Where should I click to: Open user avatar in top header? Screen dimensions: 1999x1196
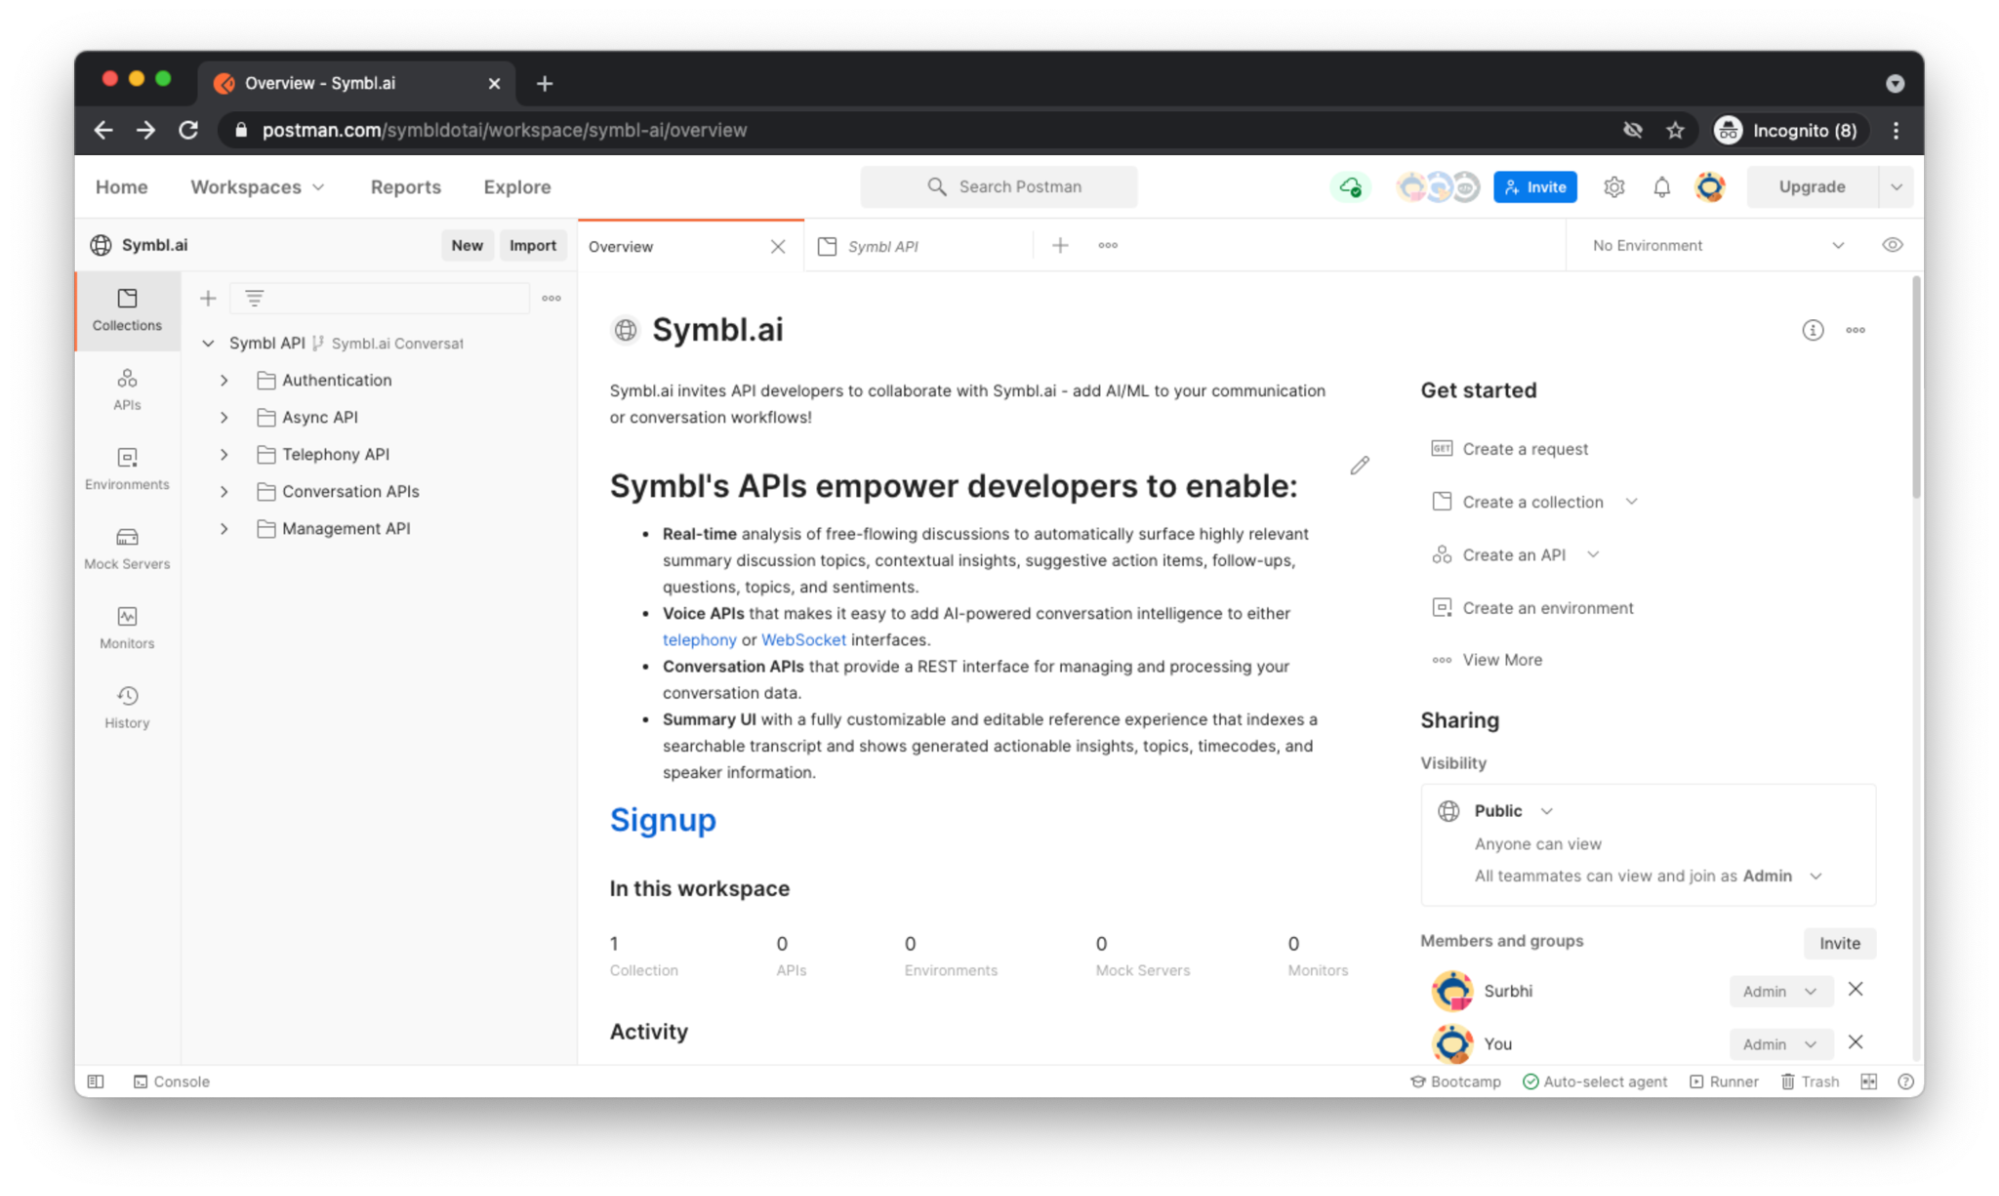[1710, 187]
